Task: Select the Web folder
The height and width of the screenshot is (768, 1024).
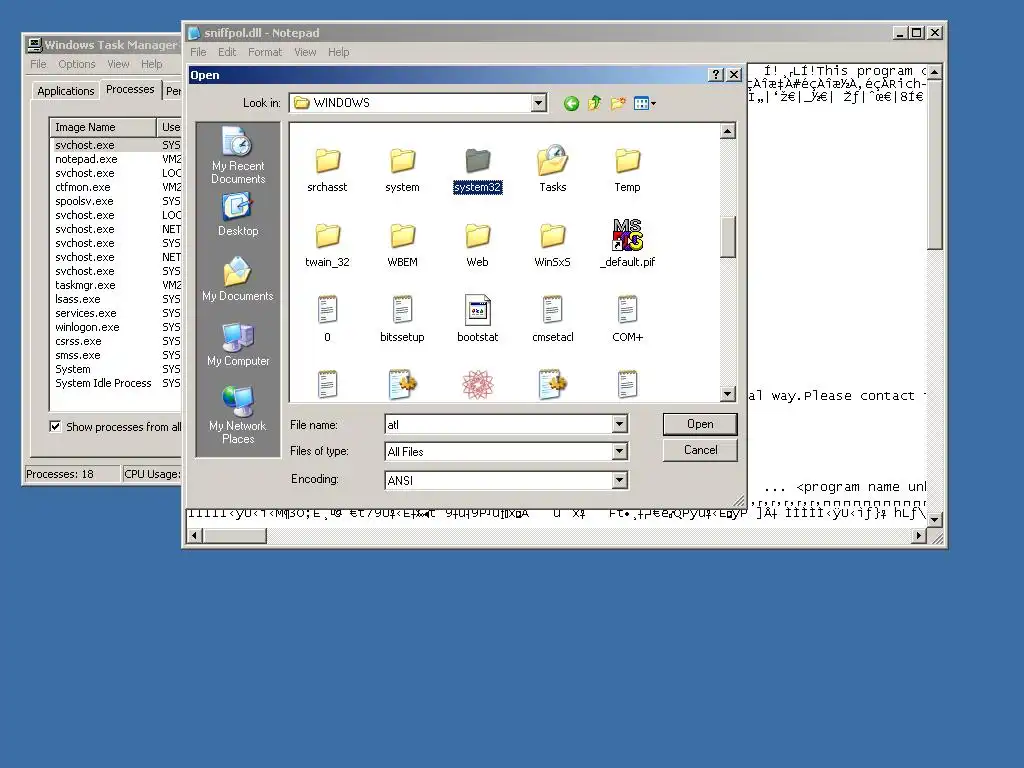Action: pos(477,246)
